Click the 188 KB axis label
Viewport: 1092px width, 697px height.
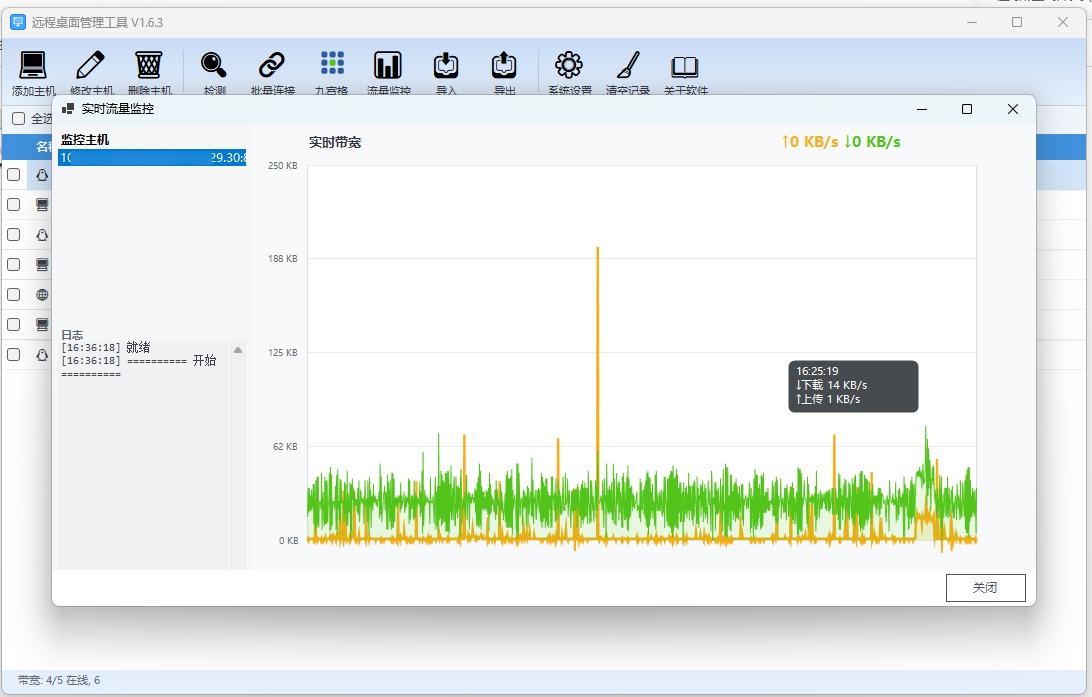[x=283, y=258]
